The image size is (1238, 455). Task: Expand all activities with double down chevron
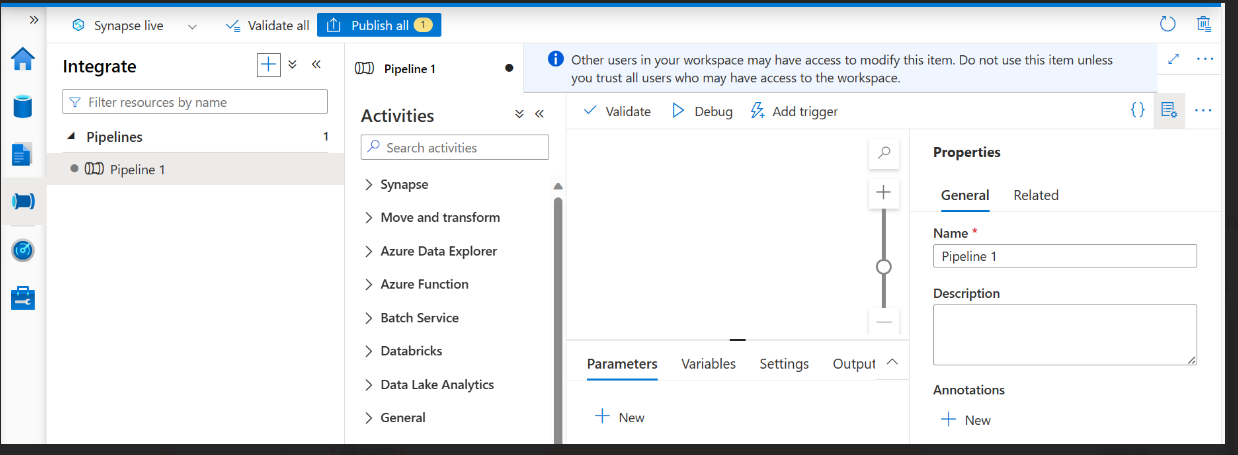(x=519, y=114)
